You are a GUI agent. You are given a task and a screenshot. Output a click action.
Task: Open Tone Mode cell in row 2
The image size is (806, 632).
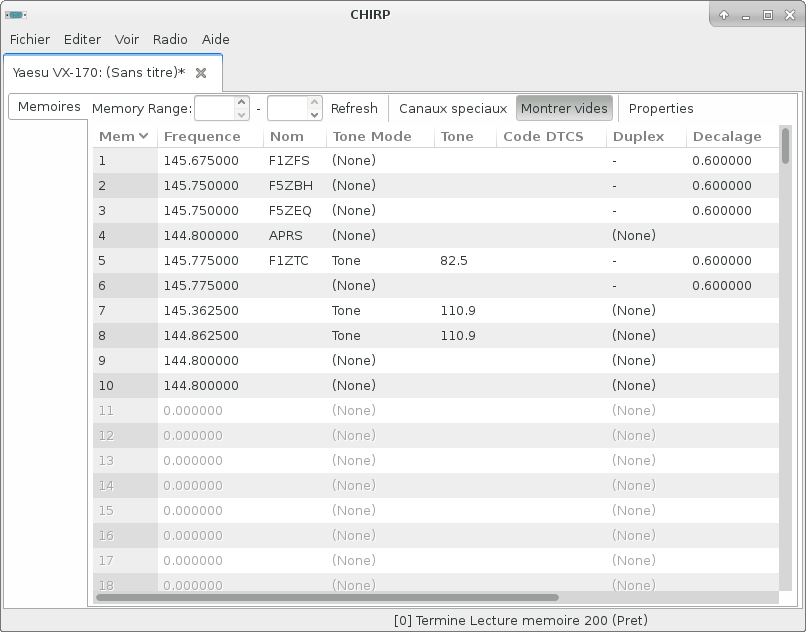(380, 186)
